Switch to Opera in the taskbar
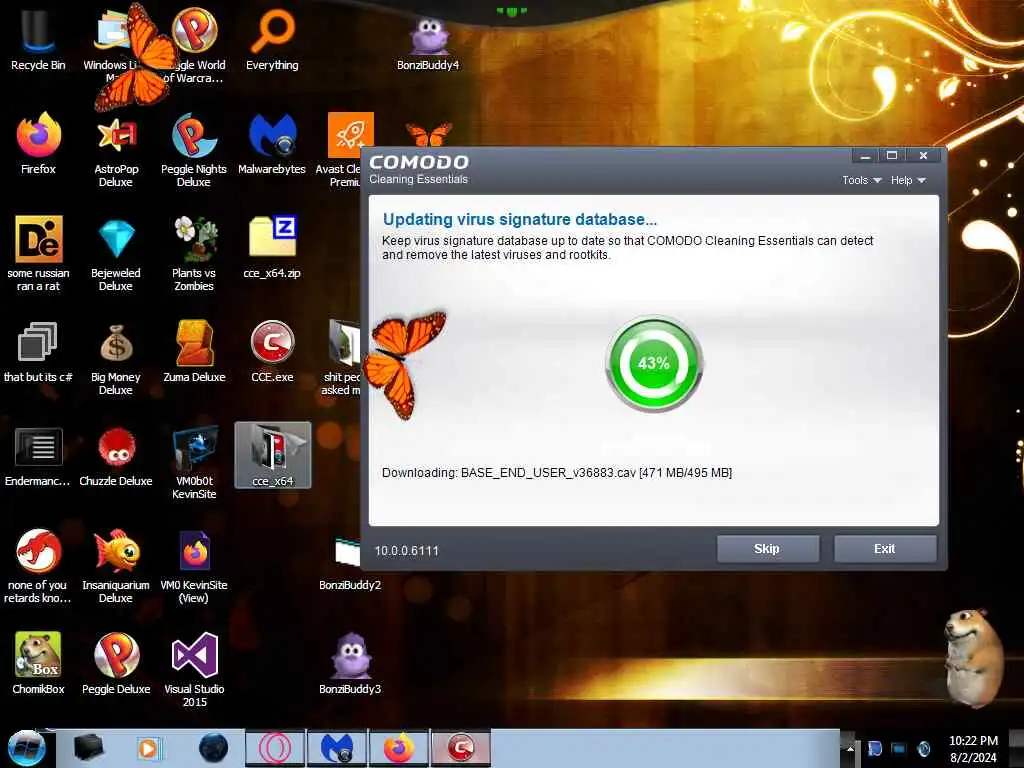1024x768 pixels. coord(275,748)
